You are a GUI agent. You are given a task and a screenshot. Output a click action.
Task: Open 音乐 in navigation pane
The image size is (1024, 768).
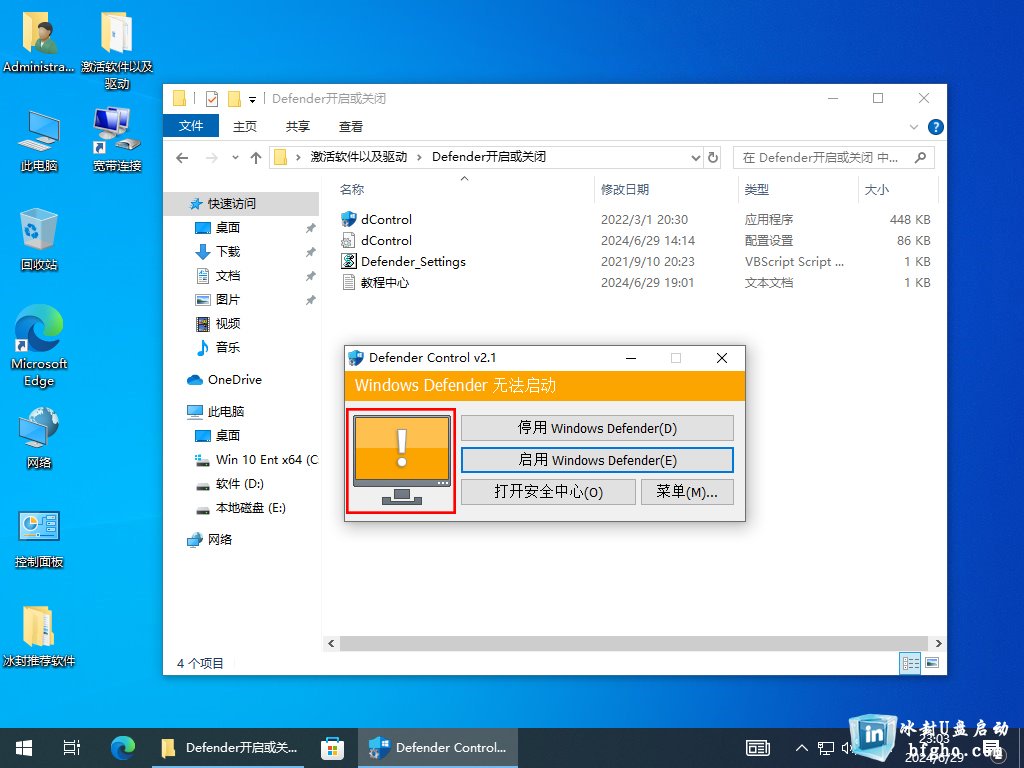click(x=228, y=347)
